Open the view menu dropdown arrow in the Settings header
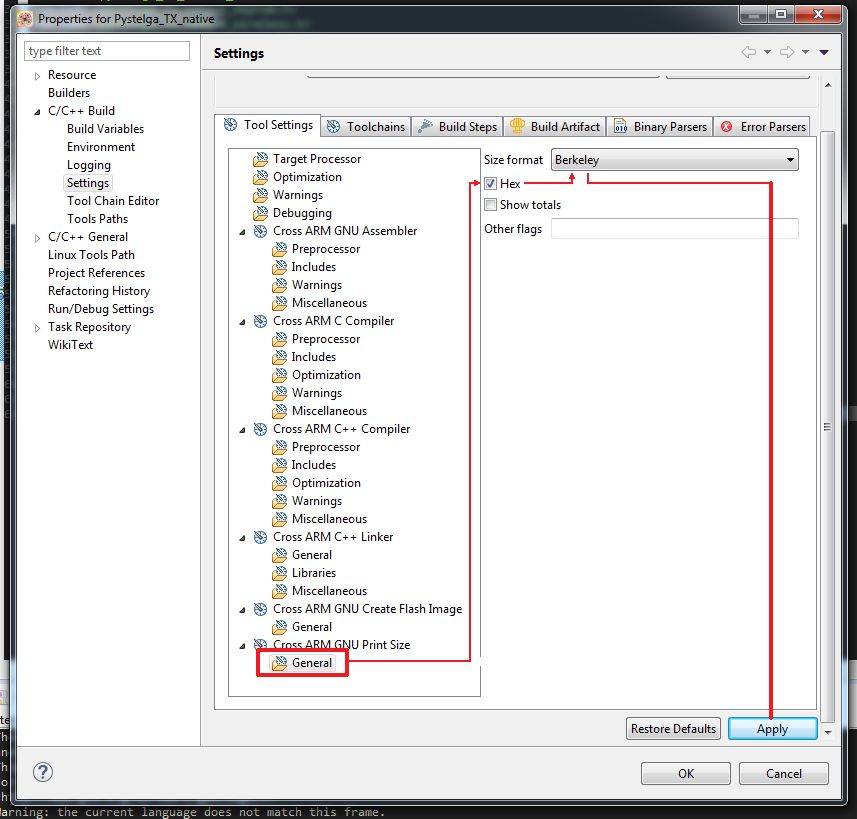 pos(824,52)
